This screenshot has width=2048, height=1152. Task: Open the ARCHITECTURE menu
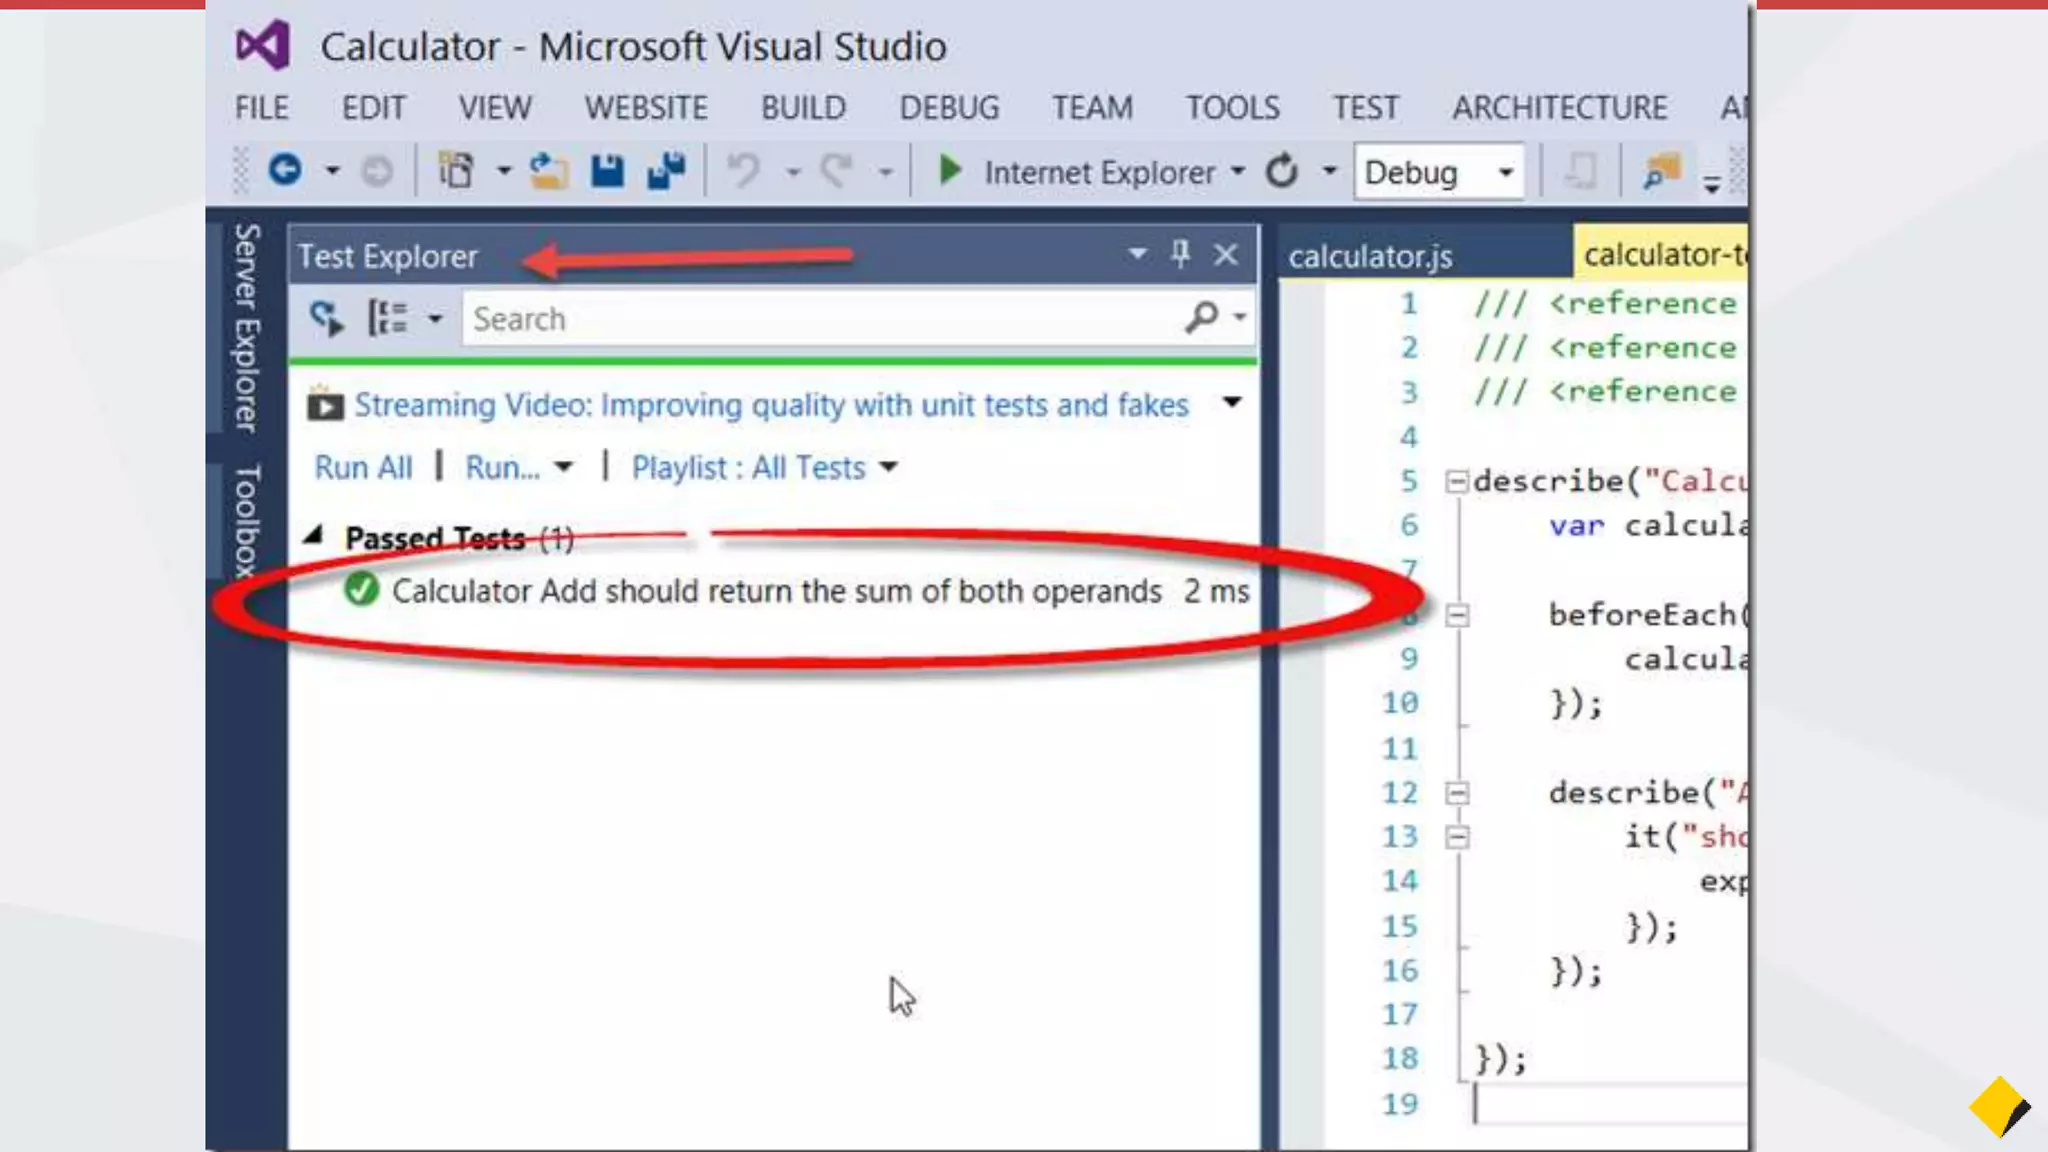tap(1559, 107)
